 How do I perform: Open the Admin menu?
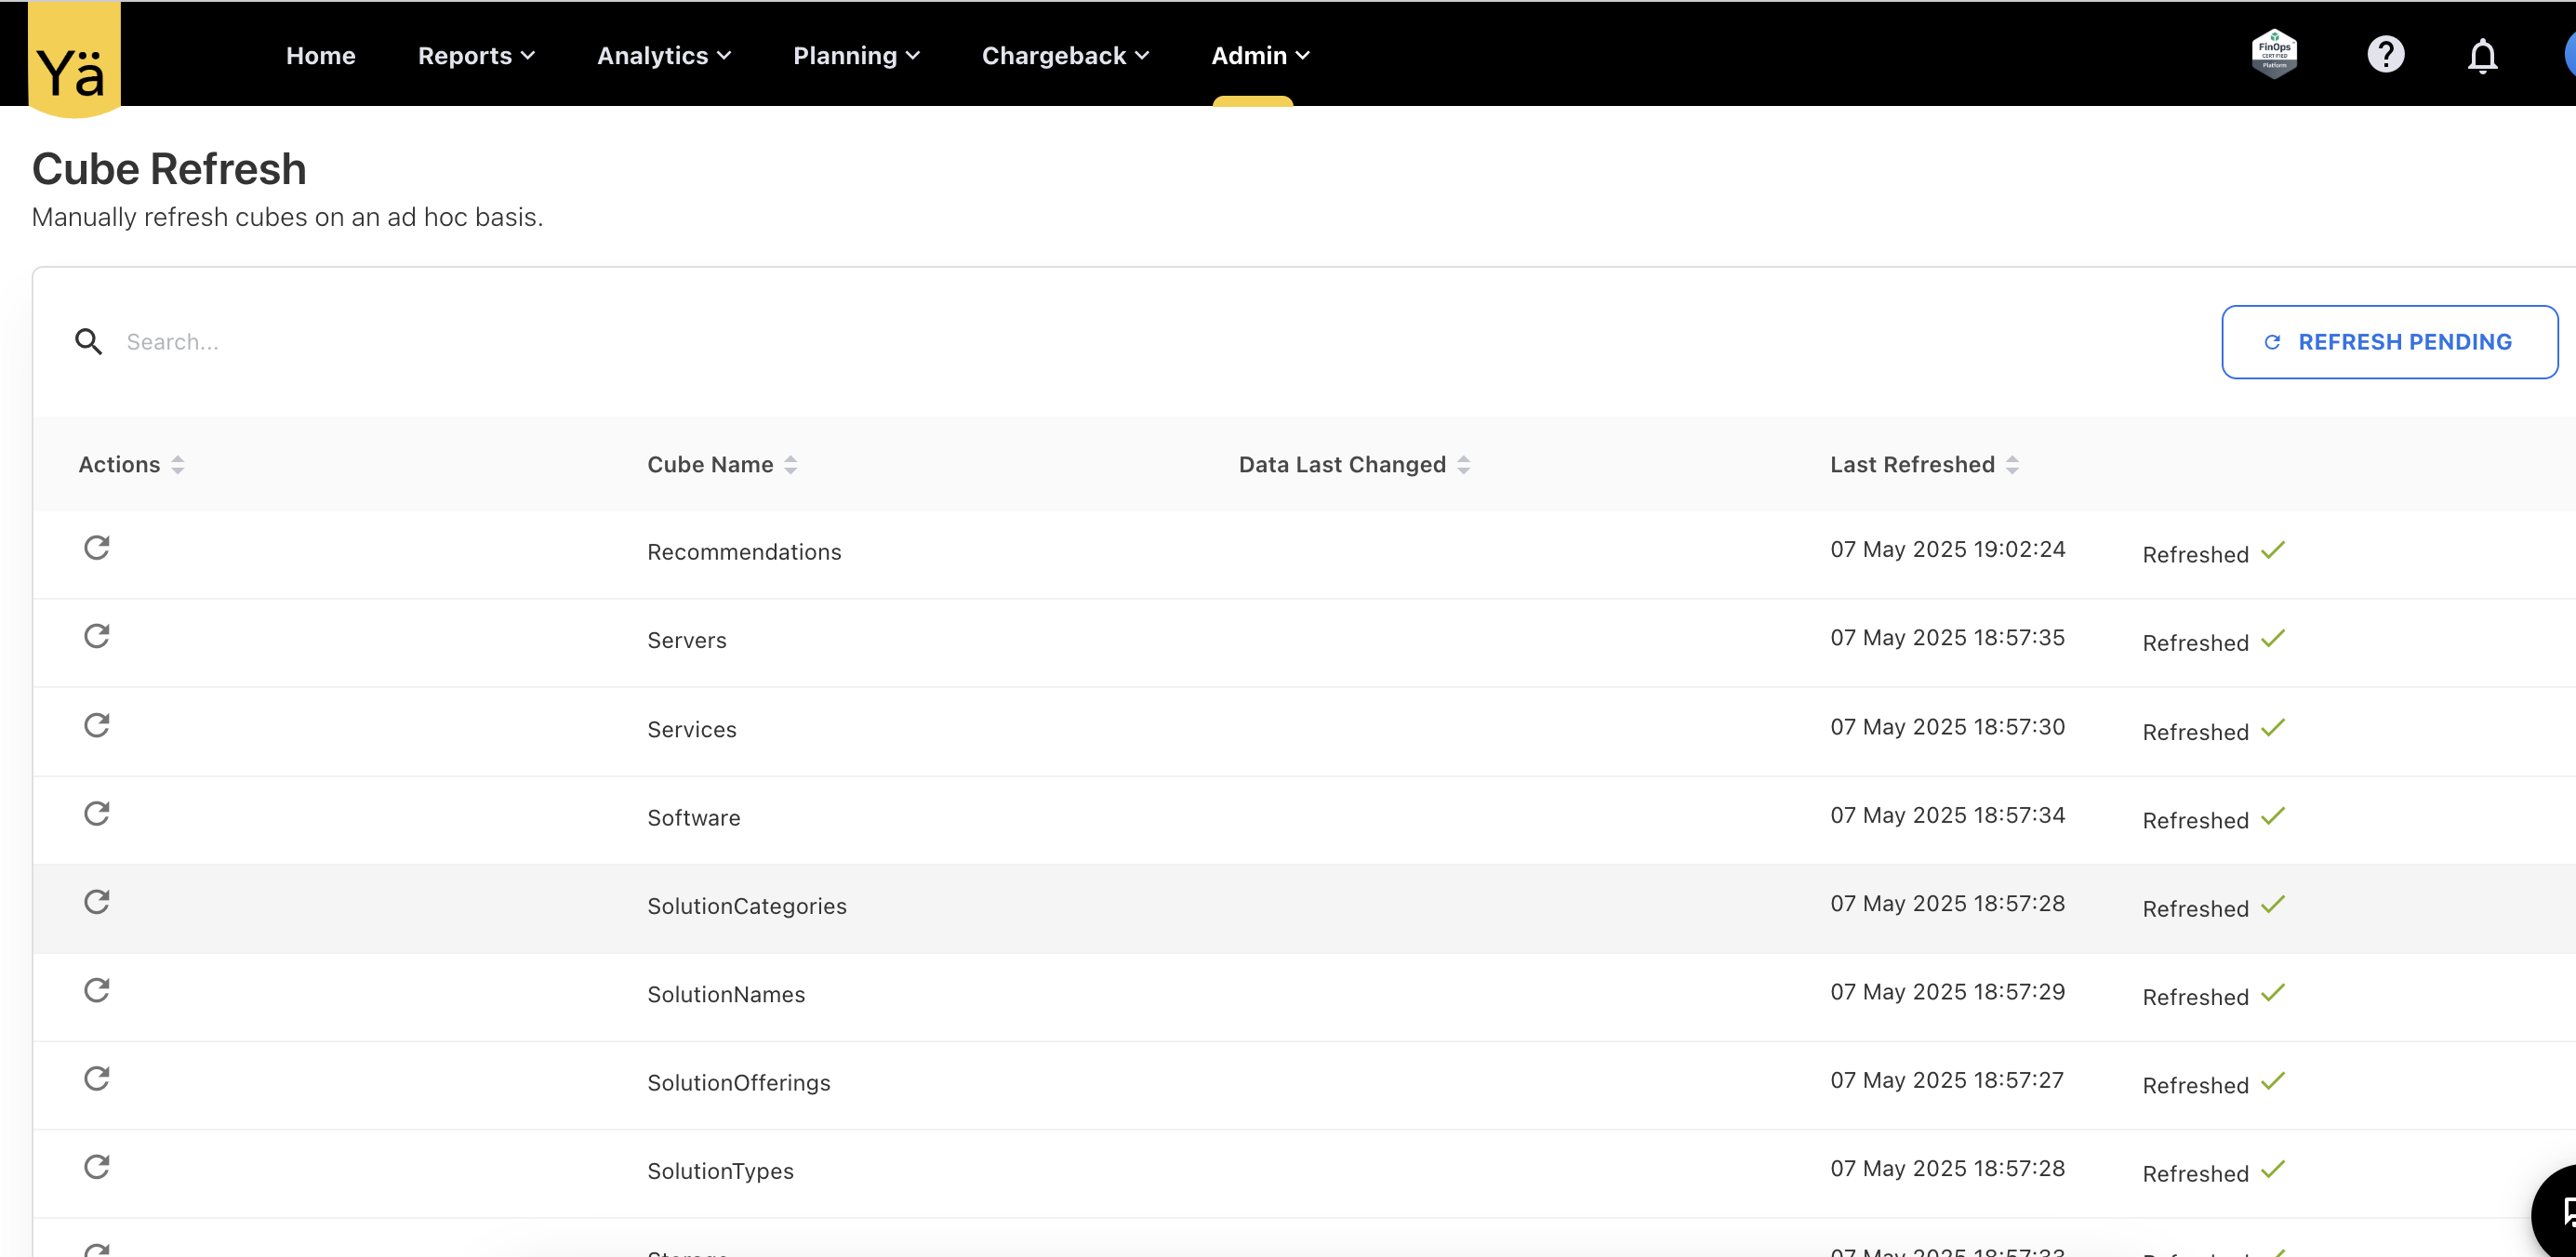[1260, 56]
